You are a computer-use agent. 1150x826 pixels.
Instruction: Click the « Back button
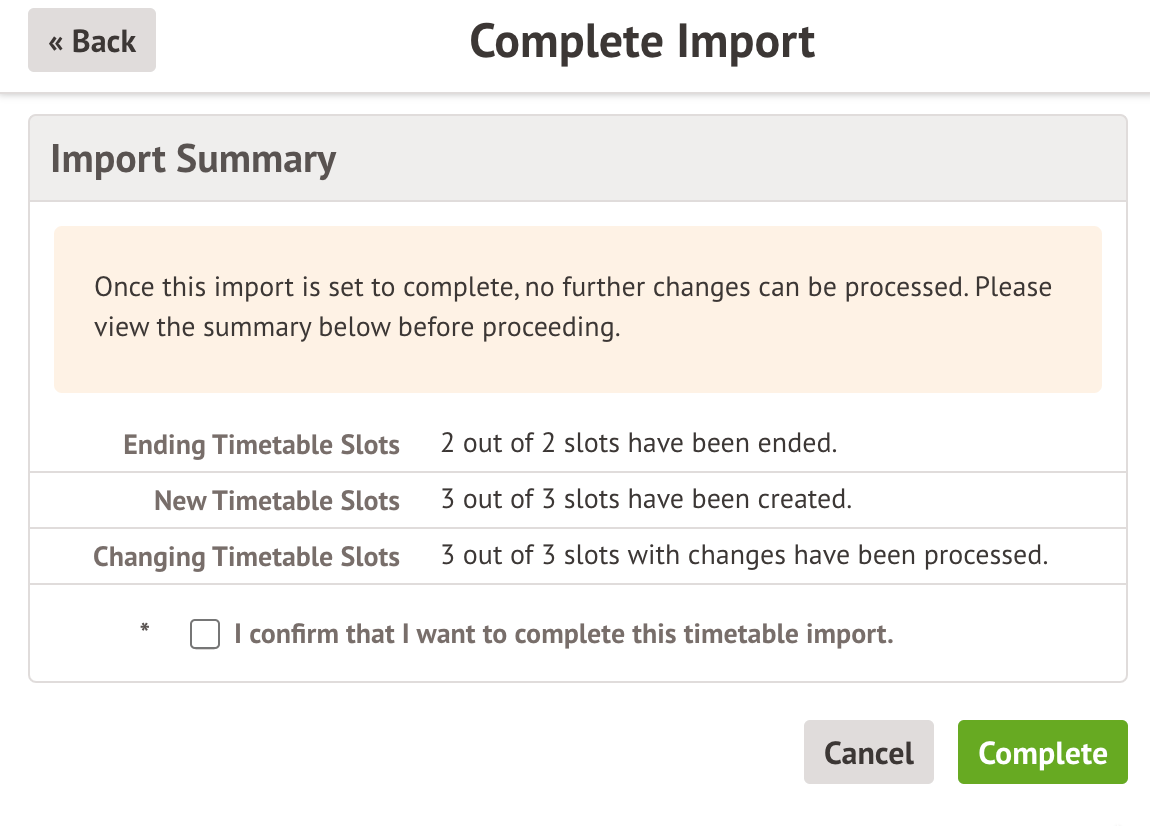(92, 41)
